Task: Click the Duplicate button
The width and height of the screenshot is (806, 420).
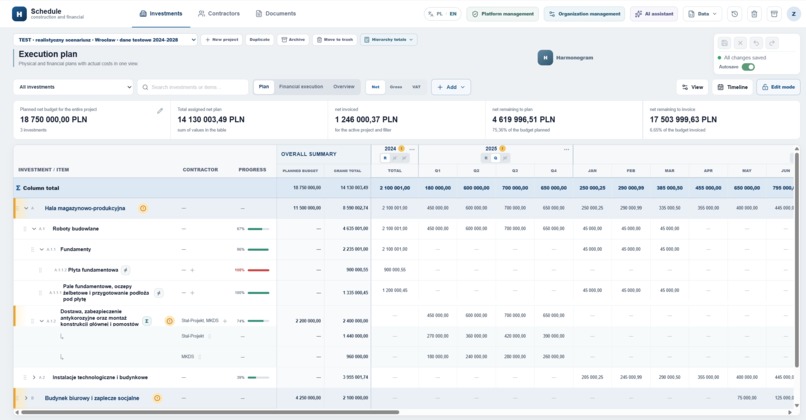Action: pos(260,40)
